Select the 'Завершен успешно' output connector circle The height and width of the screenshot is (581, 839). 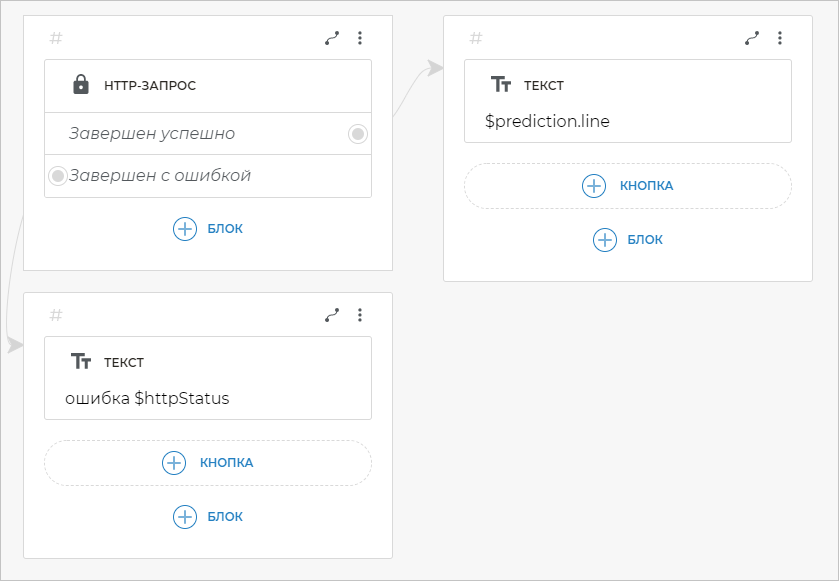[358, 134]
